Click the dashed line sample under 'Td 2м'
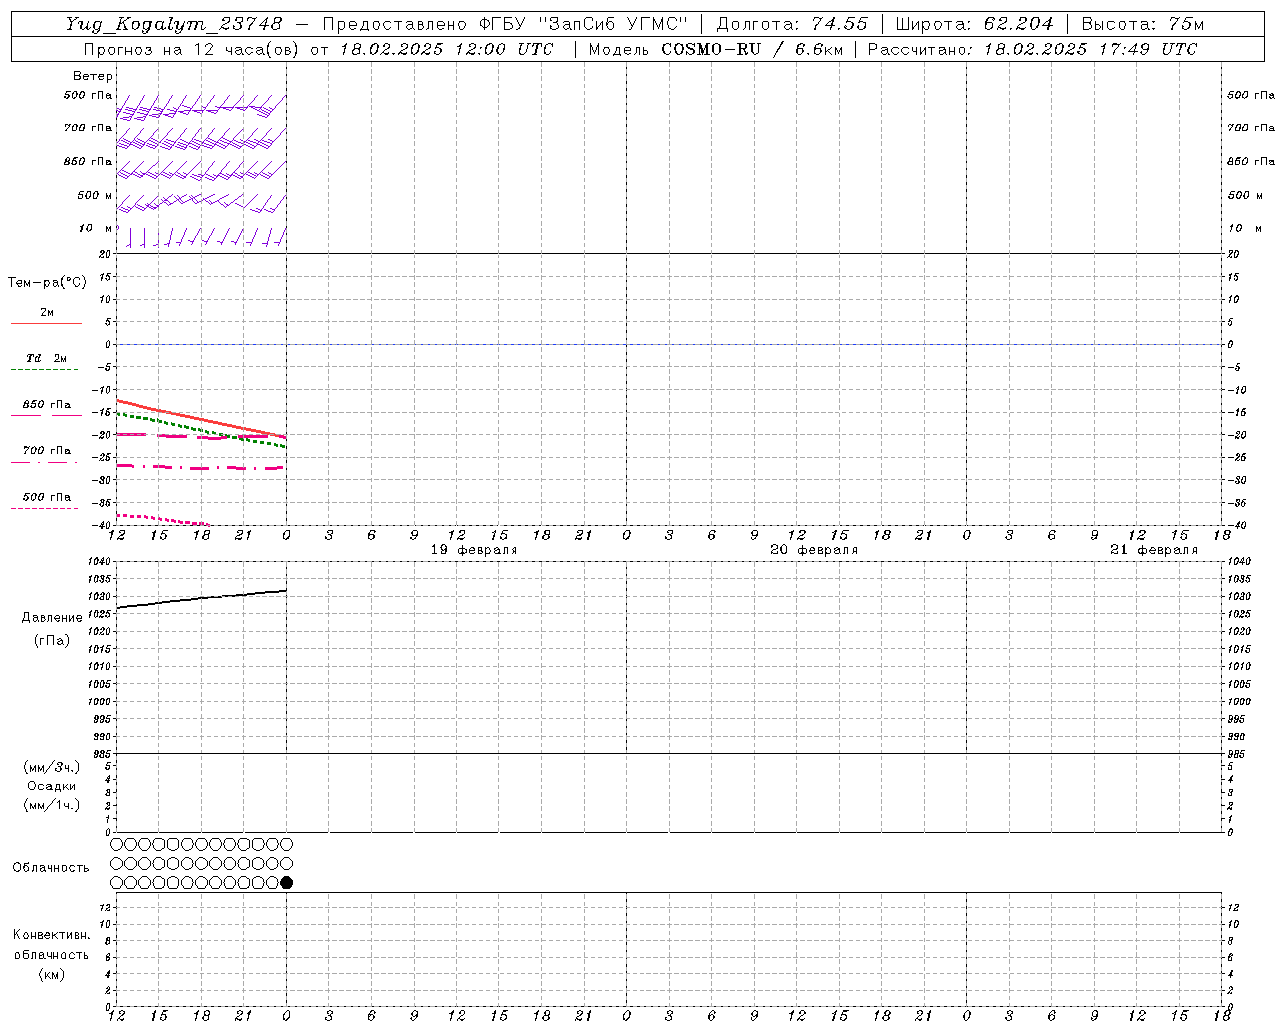 [x=44, y=369]
